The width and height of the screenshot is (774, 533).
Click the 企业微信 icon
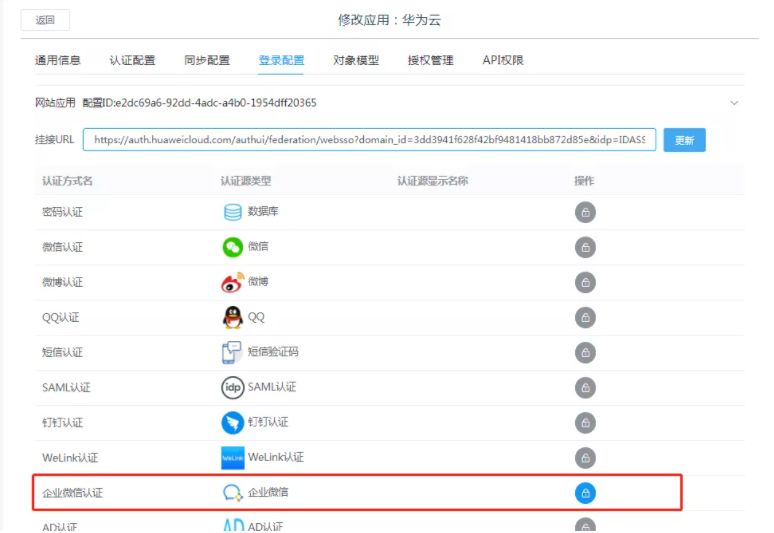[232, 493]
